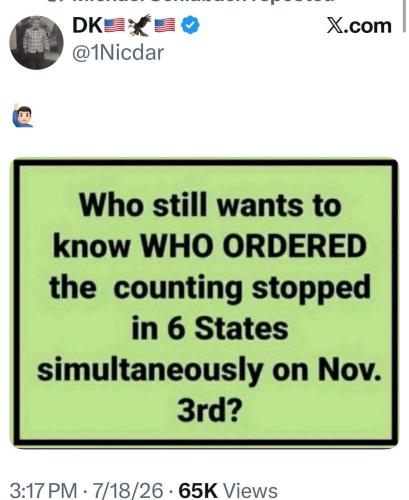Click the word 'simultaneously' in meme
This screenshot has height=500, width=409.
(149, 371)
